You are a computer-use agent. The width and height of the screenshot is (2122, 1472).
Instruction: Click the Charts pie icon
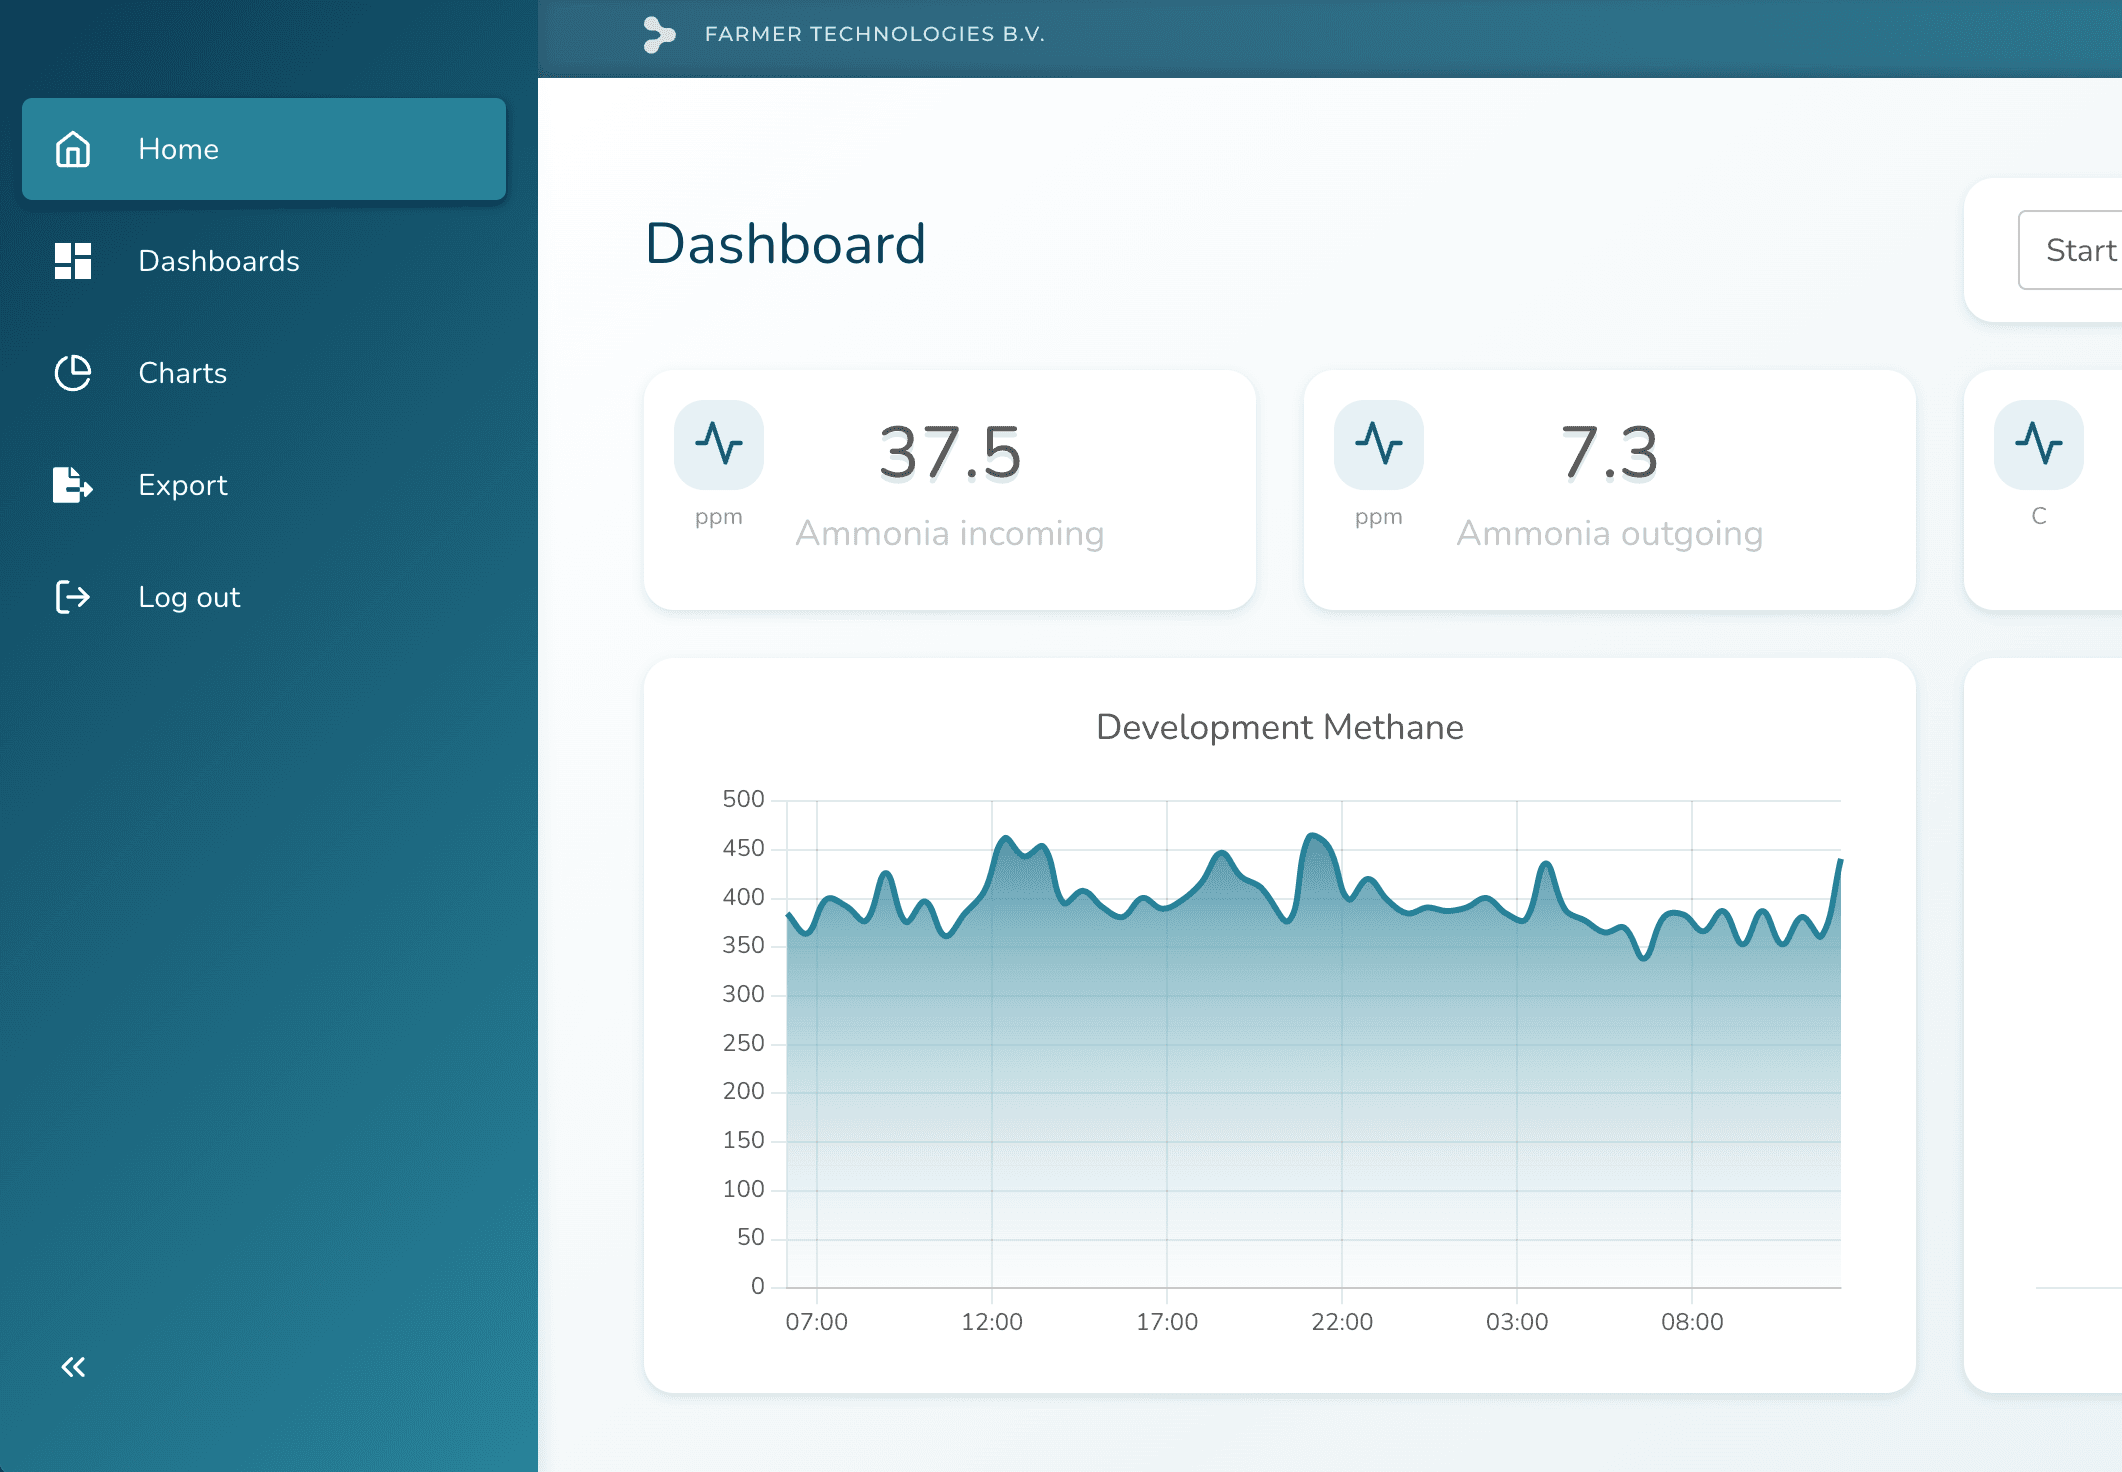click(73, 373)
